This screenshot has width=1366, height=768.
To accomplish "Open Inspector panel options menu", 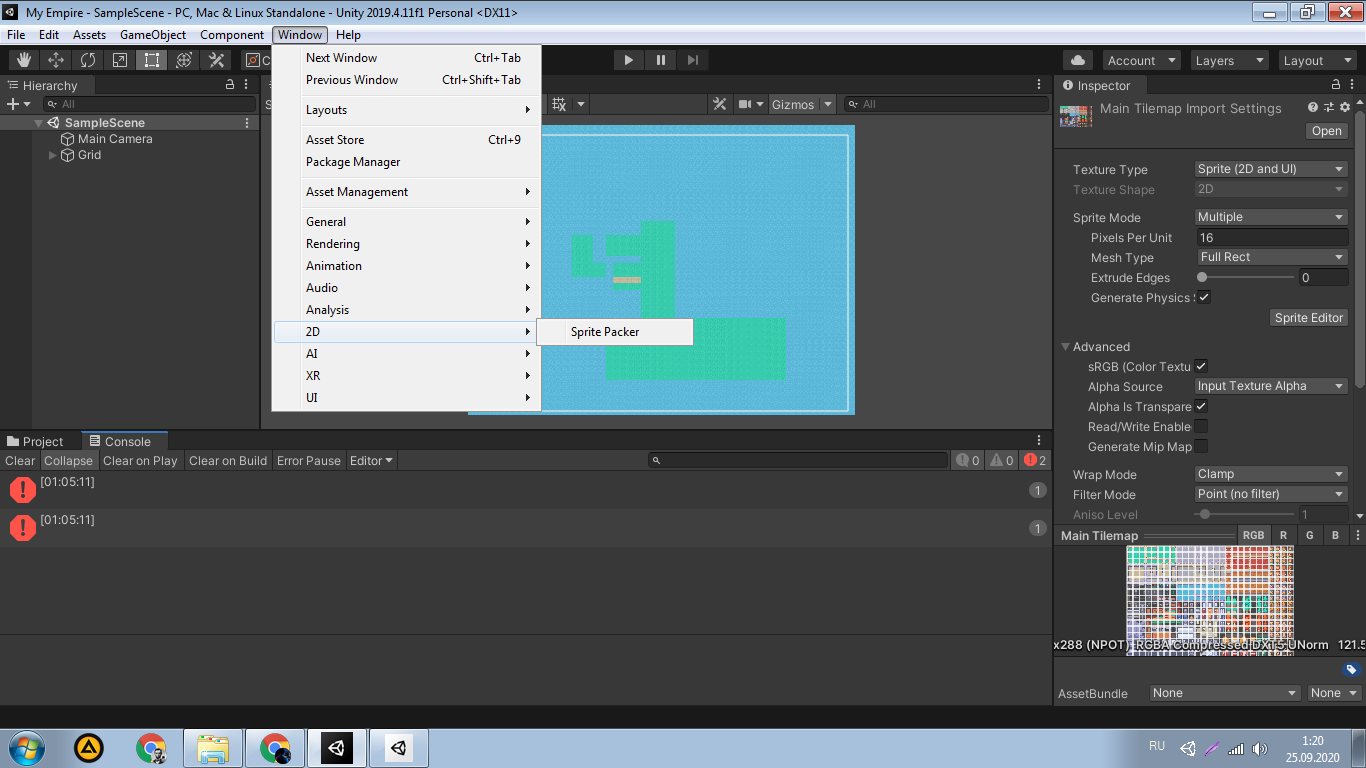I will [x=1353, y=85].
